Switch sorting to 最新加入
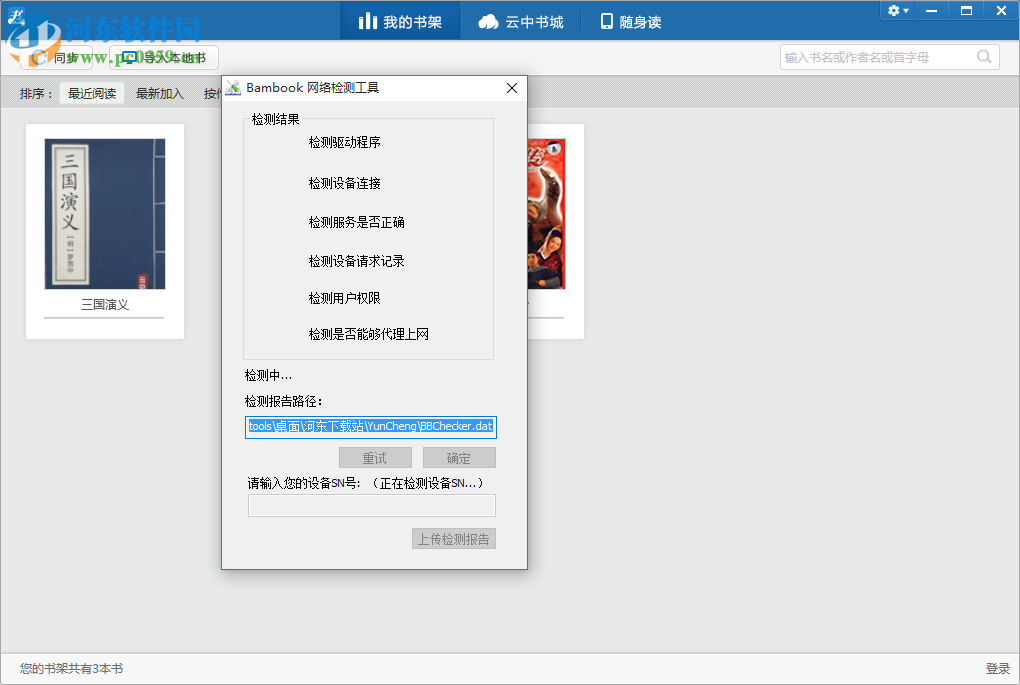 pos(160,93)
